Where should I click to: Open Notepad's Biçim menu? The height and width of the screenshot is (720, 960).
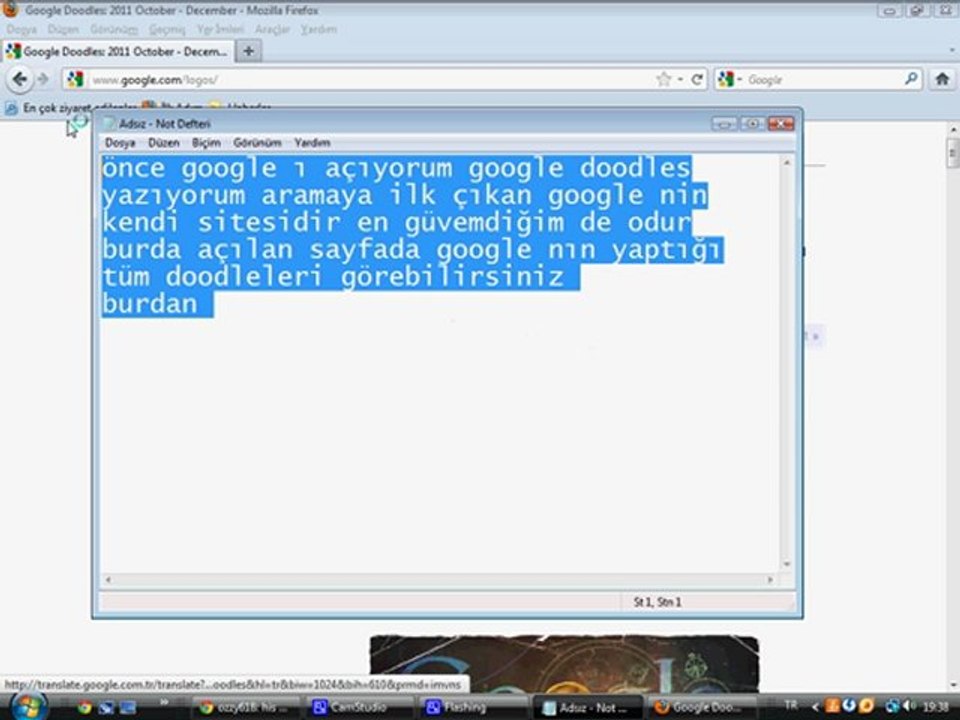(x=206, y=143)
